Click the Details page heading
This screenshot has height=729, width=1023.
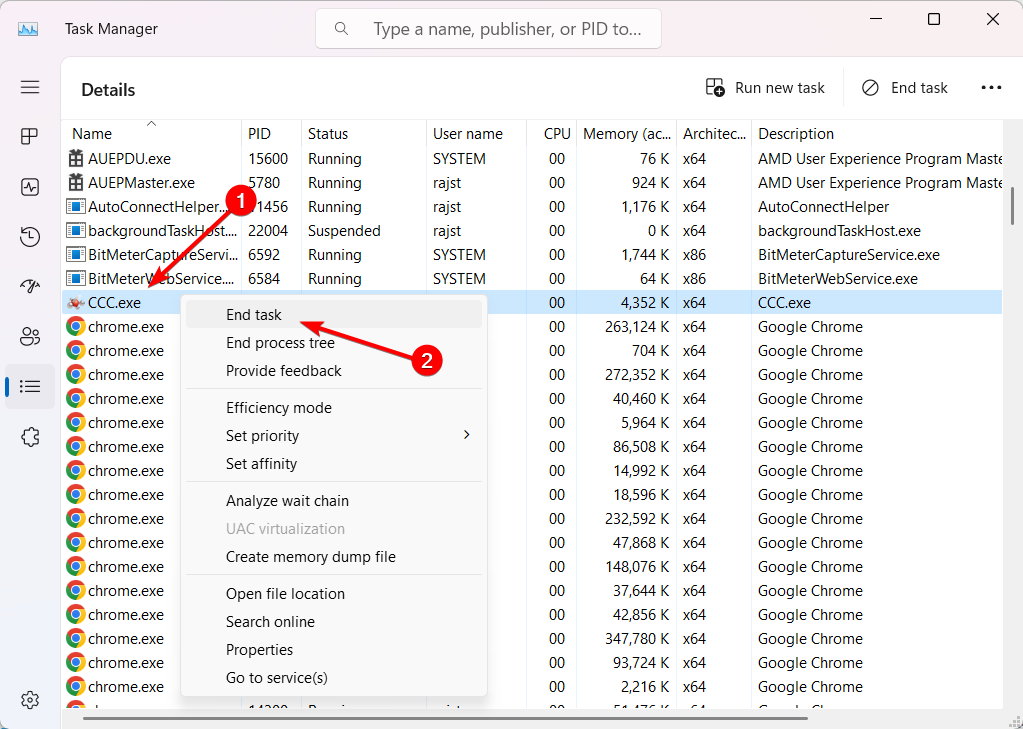[x=108, y=90]
